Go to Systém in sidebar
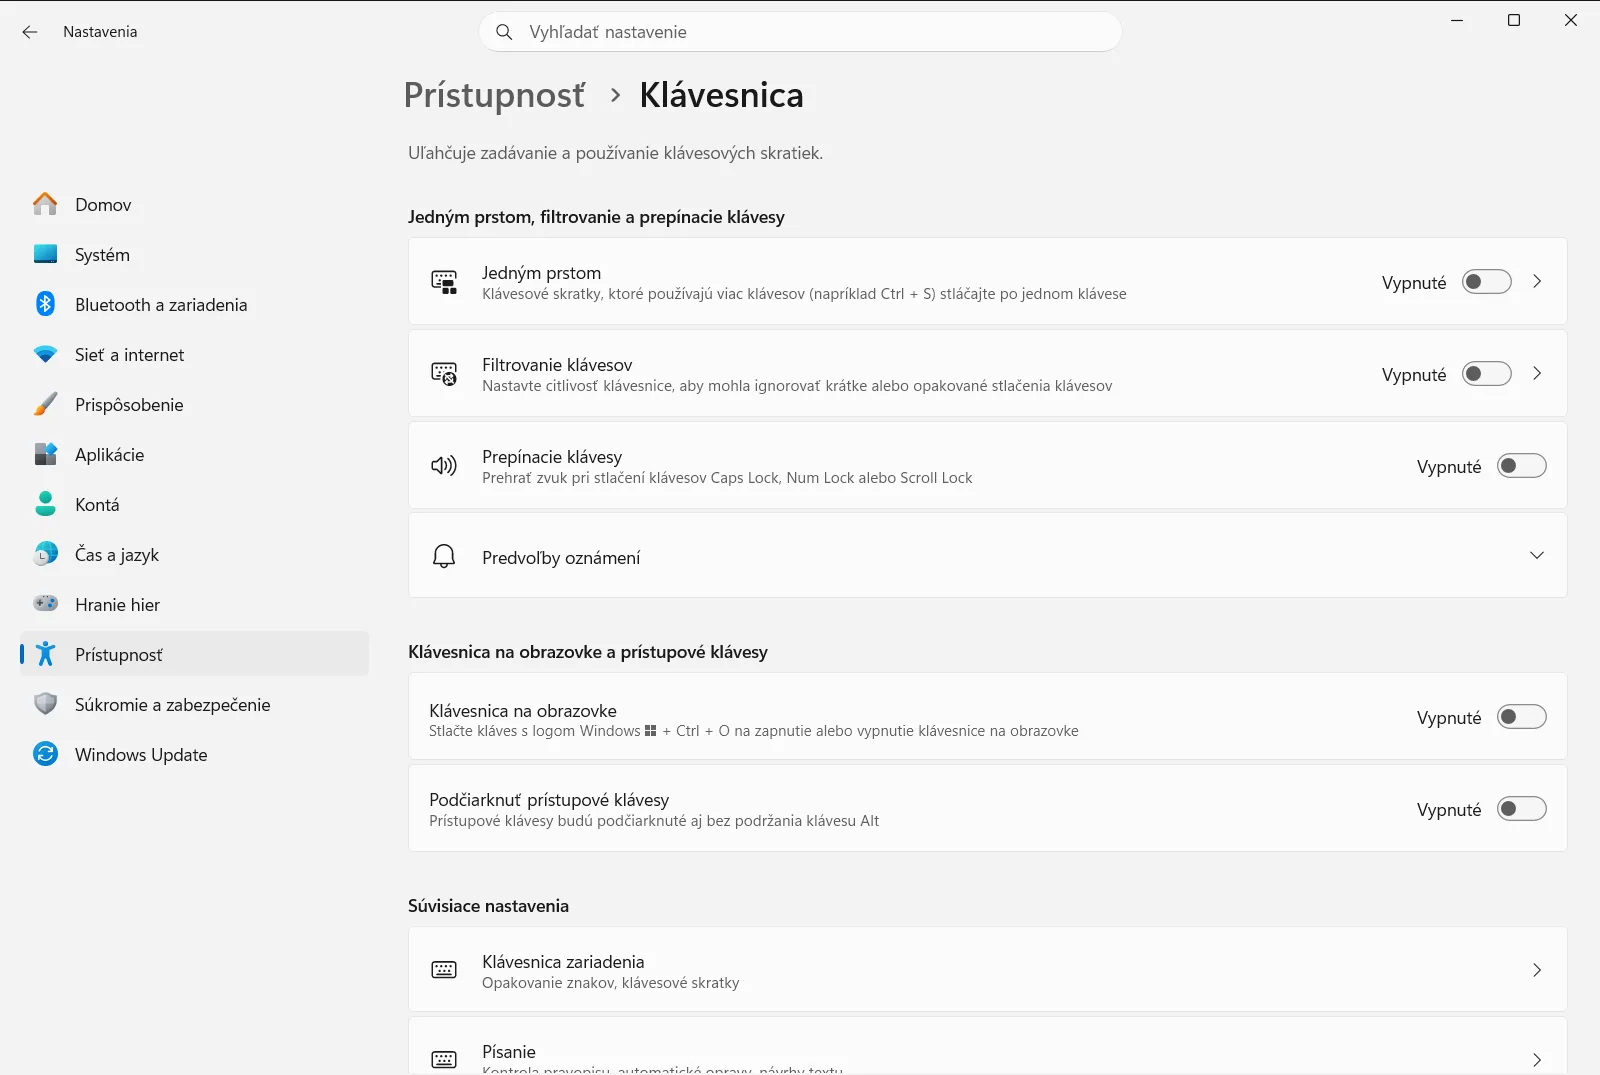Screen dimensions: 1600x1075 195,254
